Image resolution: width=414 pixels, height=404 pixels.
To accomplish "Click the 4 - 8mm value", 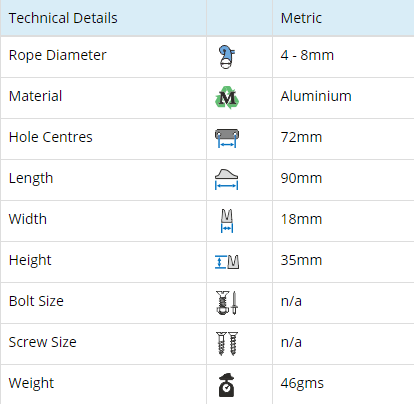I will click(x=307, y=55).
